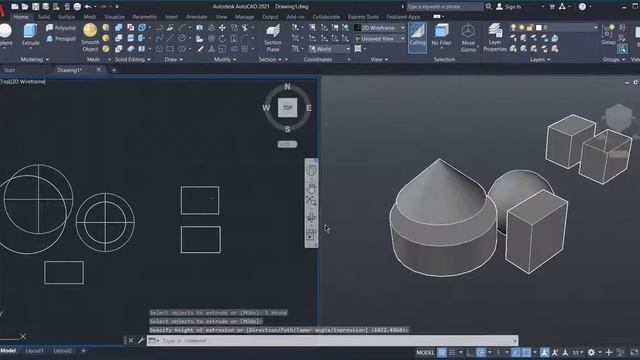Switch to Layout1 tab
Screen dimensions: 640x360
tap(34, 351)
